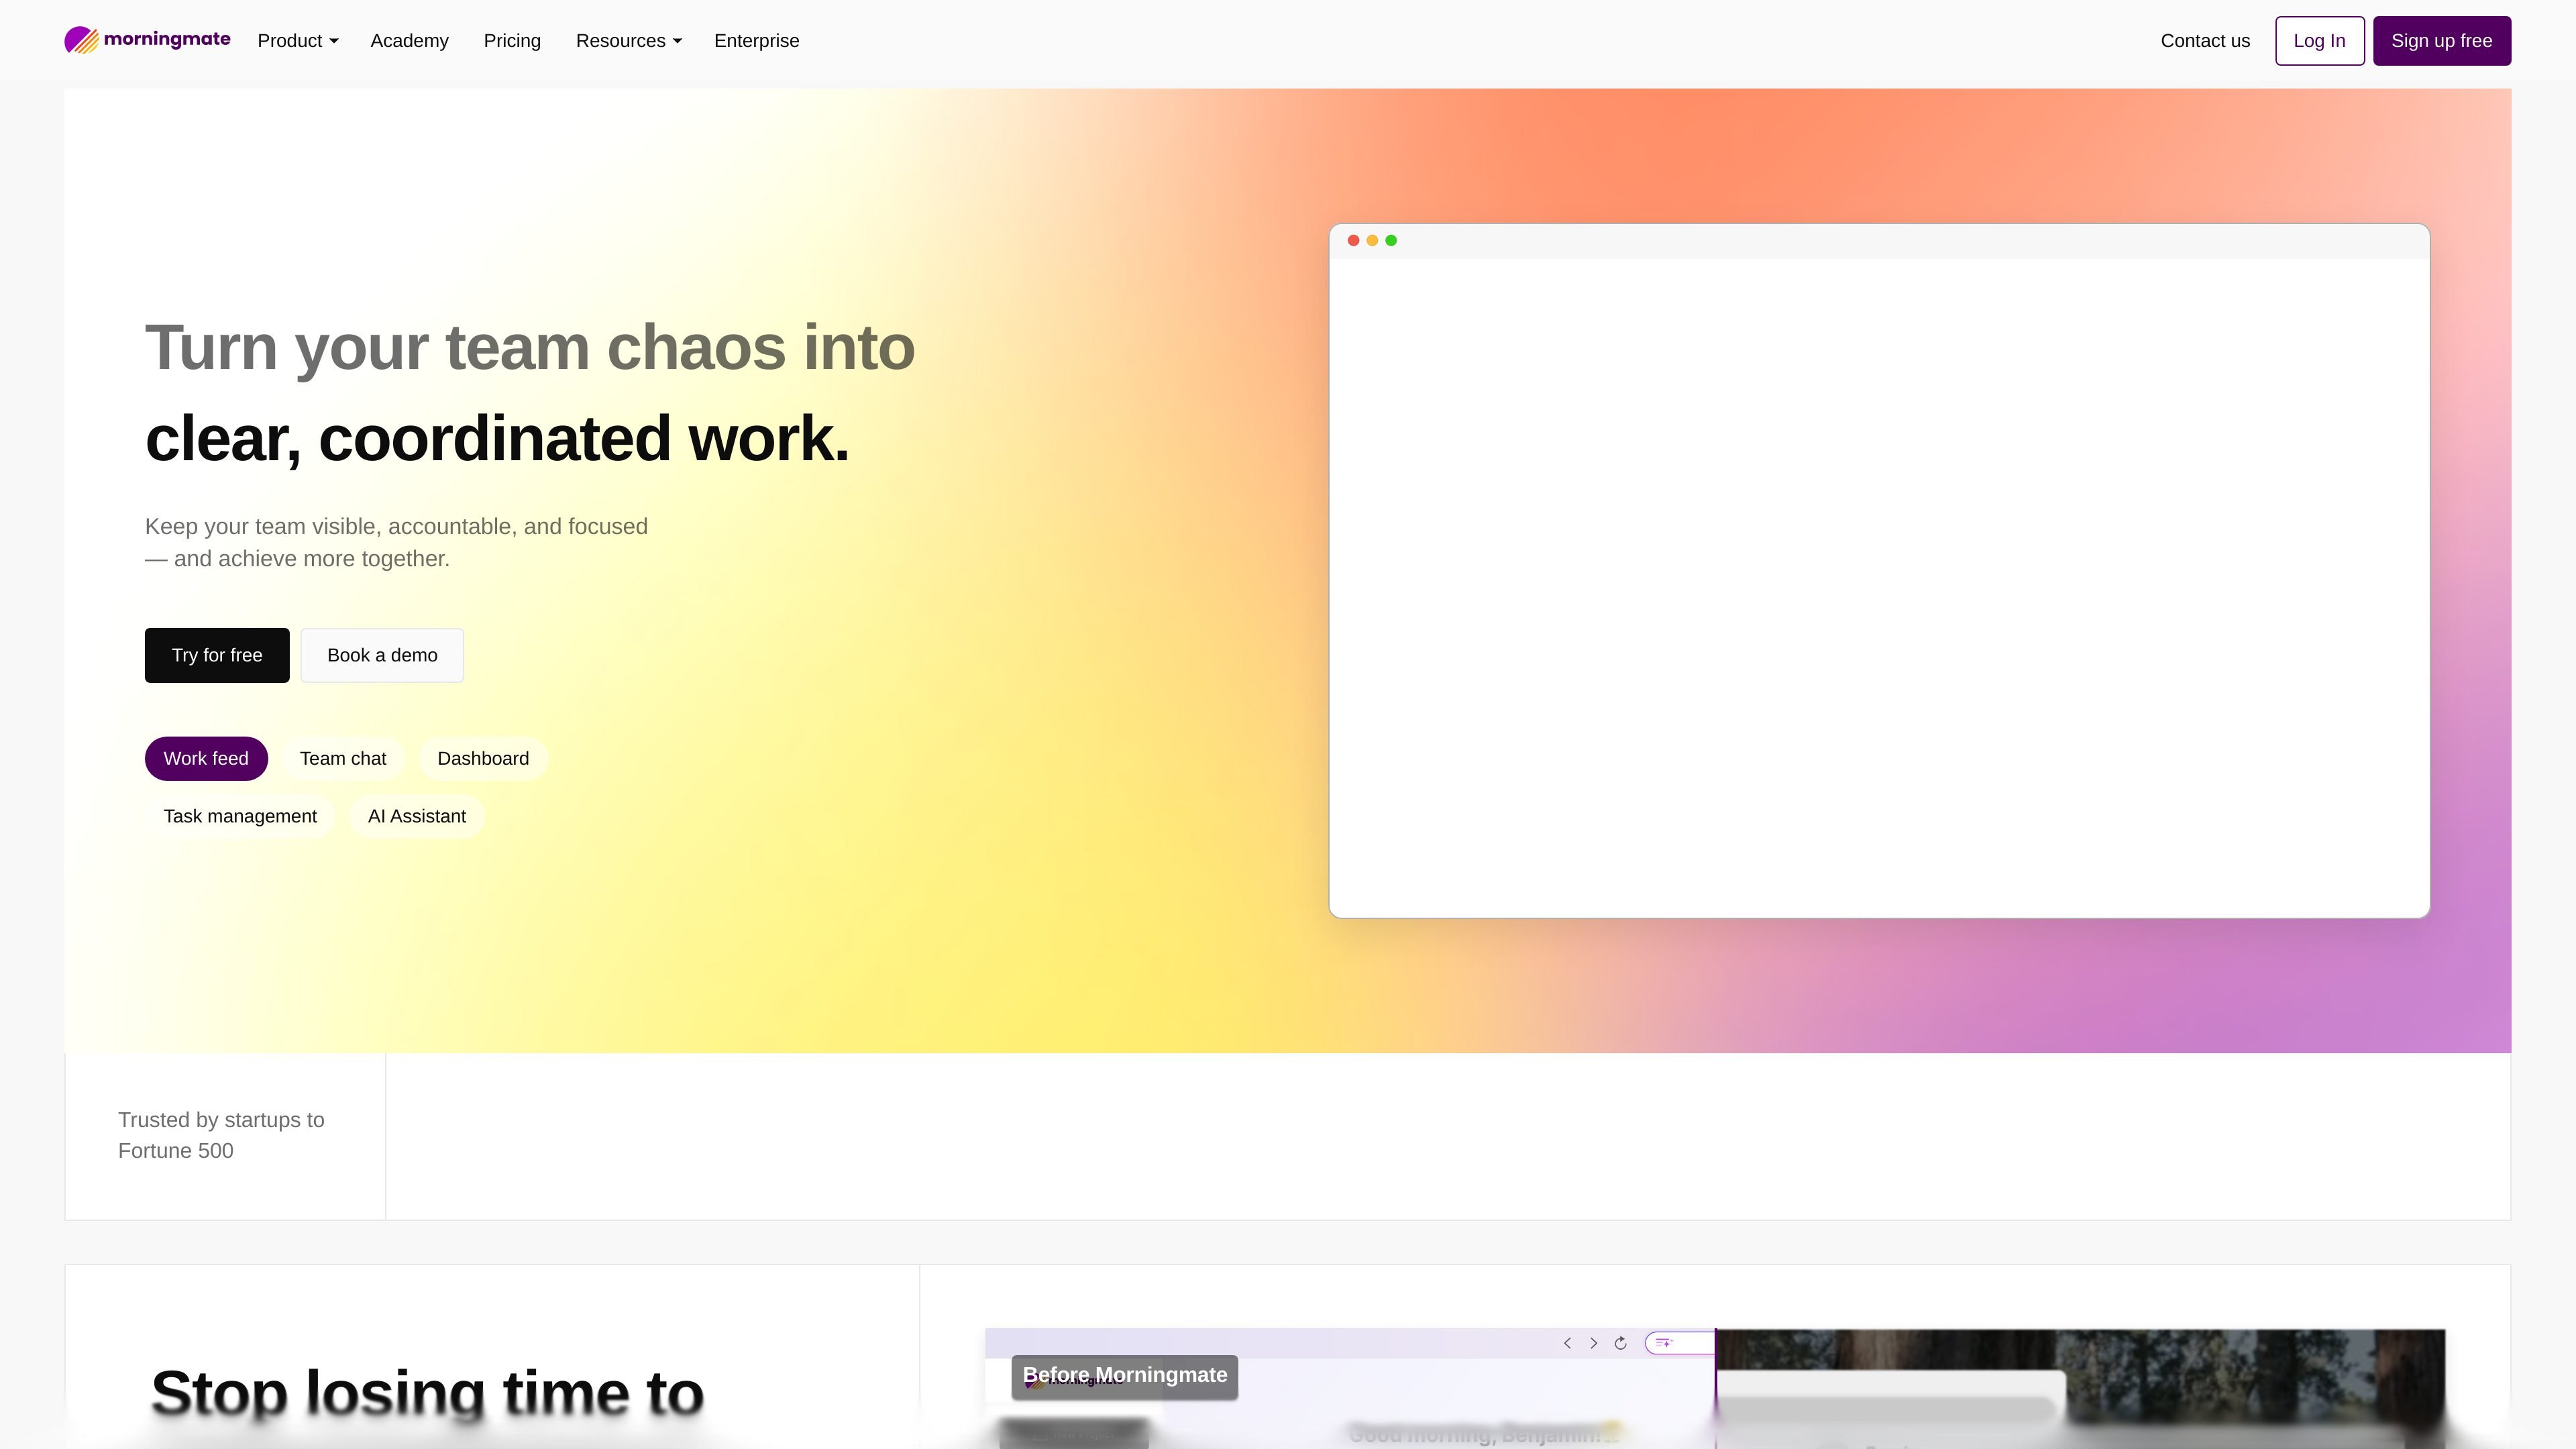Image resolution: width=2576 pixels, height=1449 pixels.
Task: Click the Try for free button
Action: (x=217, y=655)
